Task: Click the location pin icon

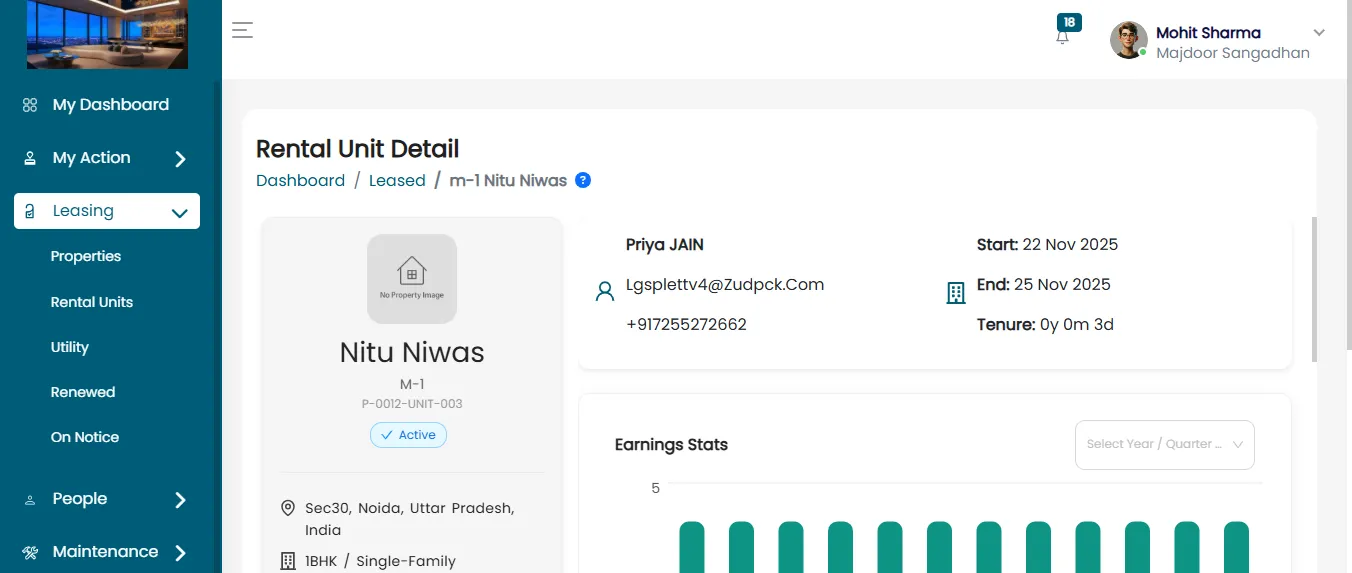Action: coord(288,508)
